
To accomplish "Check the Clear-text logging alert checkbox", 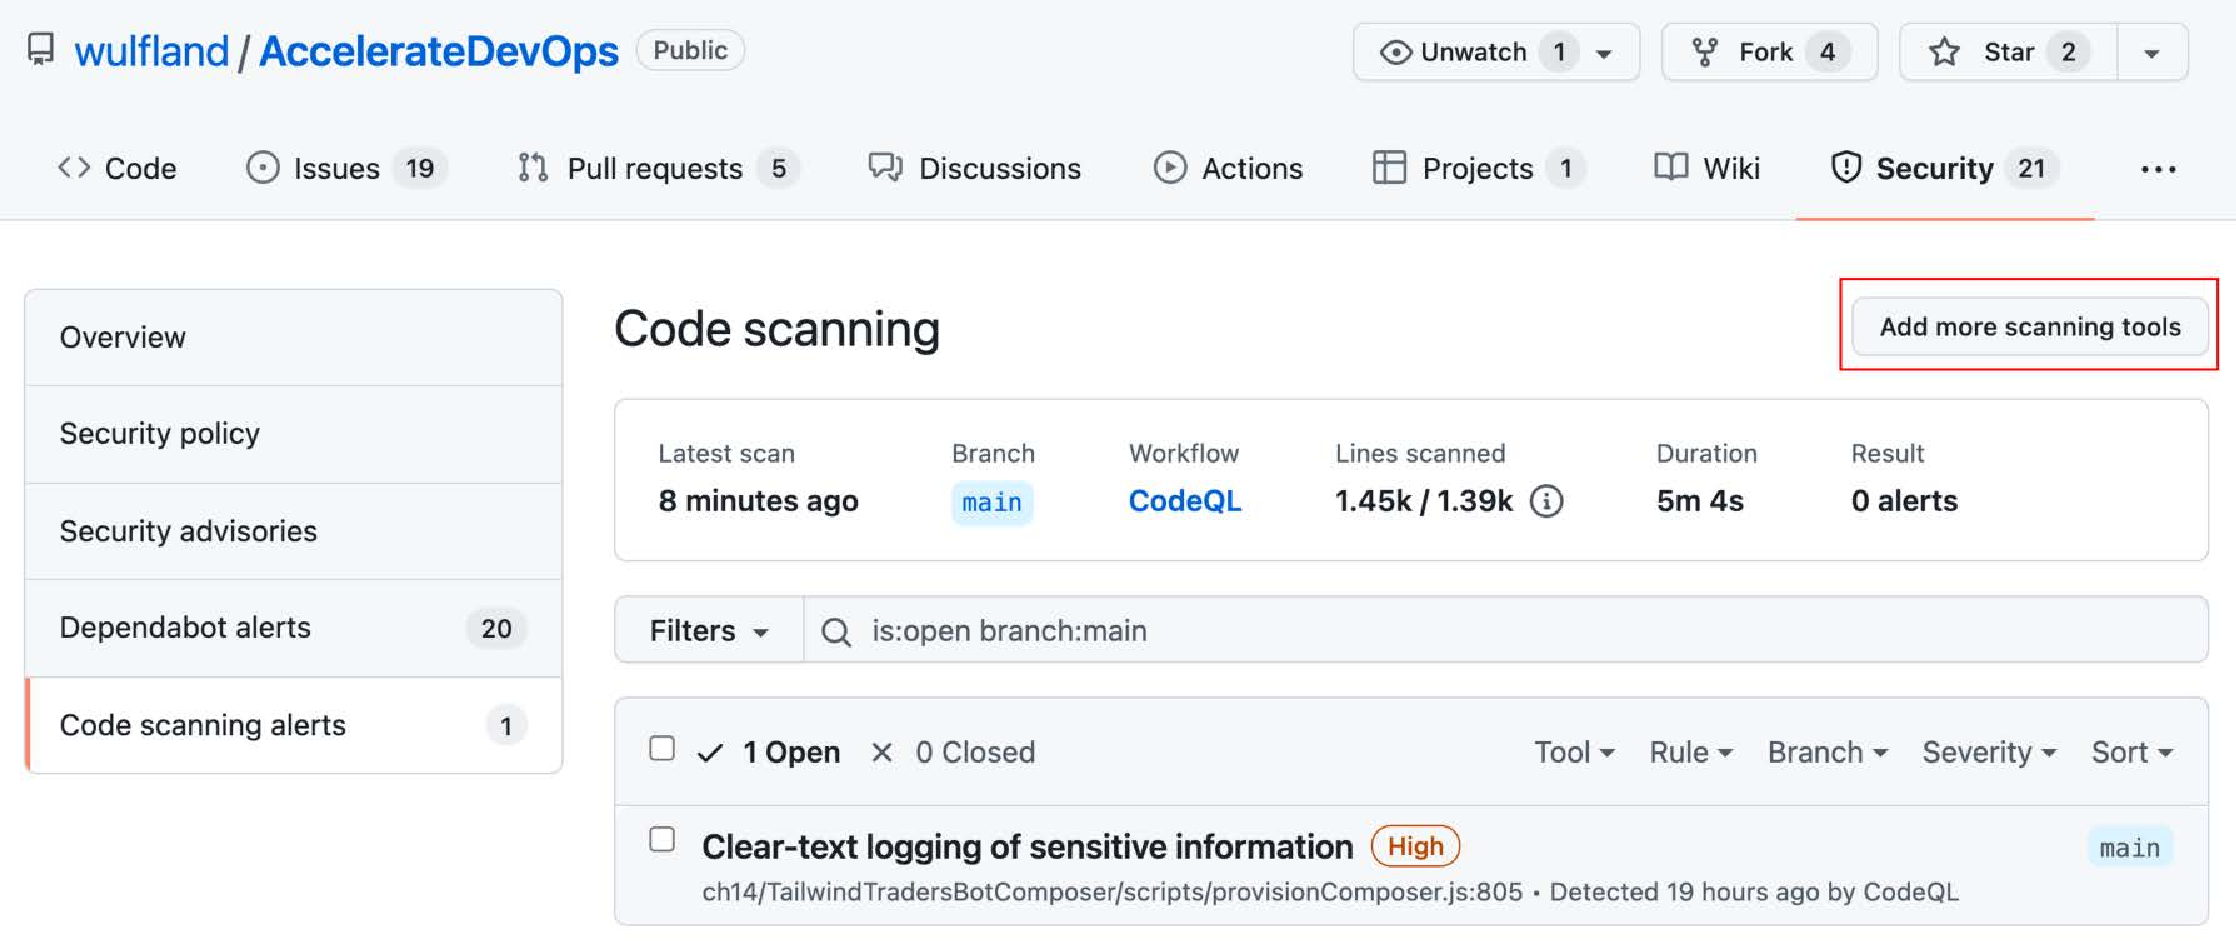I will [662, 839].
